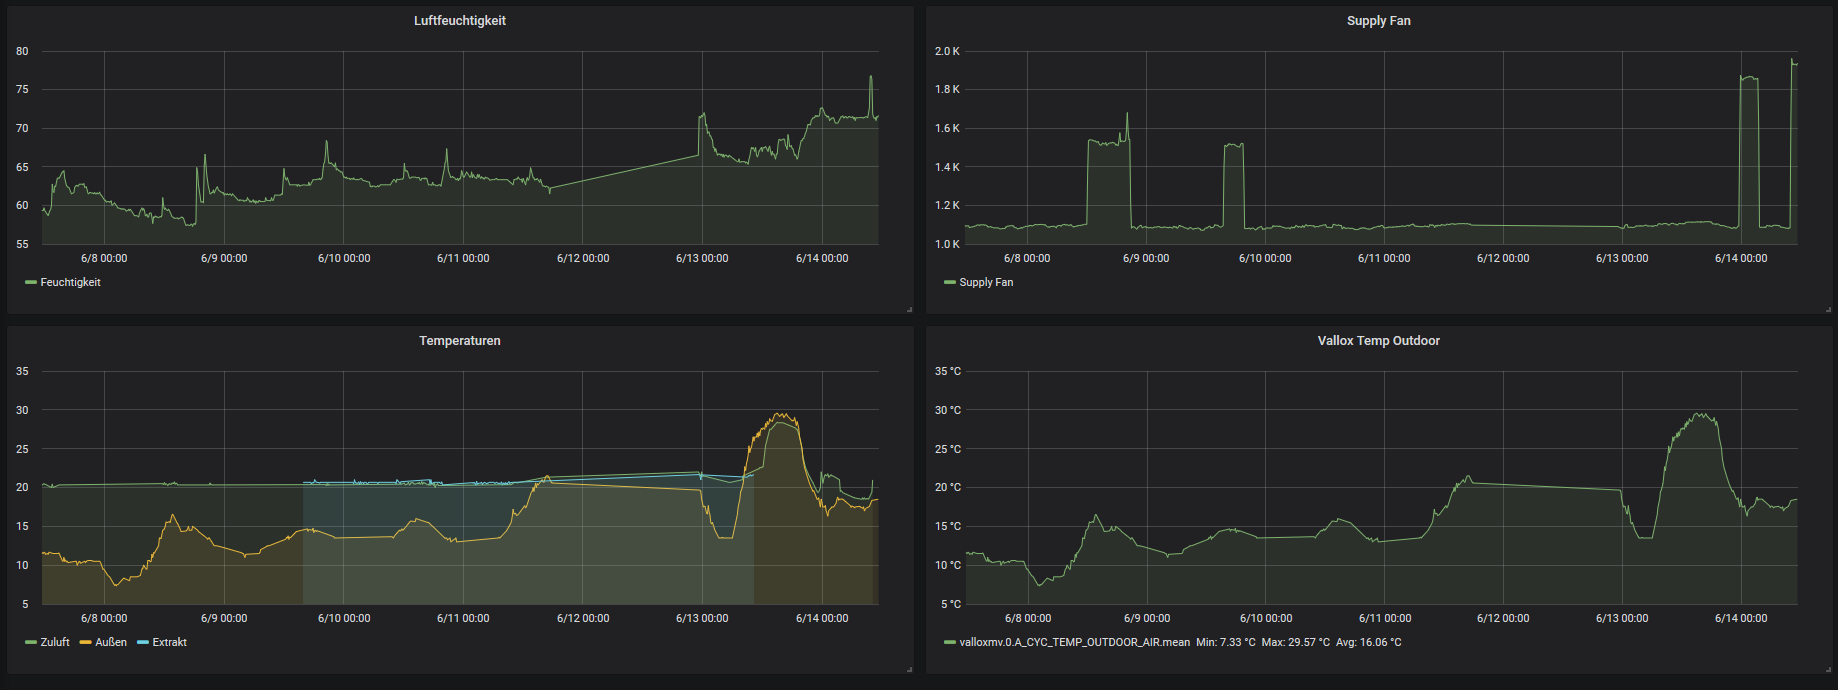Click 6/8 00:00 on the Vallox Temp Outdoor axis

coord(1028,618)
